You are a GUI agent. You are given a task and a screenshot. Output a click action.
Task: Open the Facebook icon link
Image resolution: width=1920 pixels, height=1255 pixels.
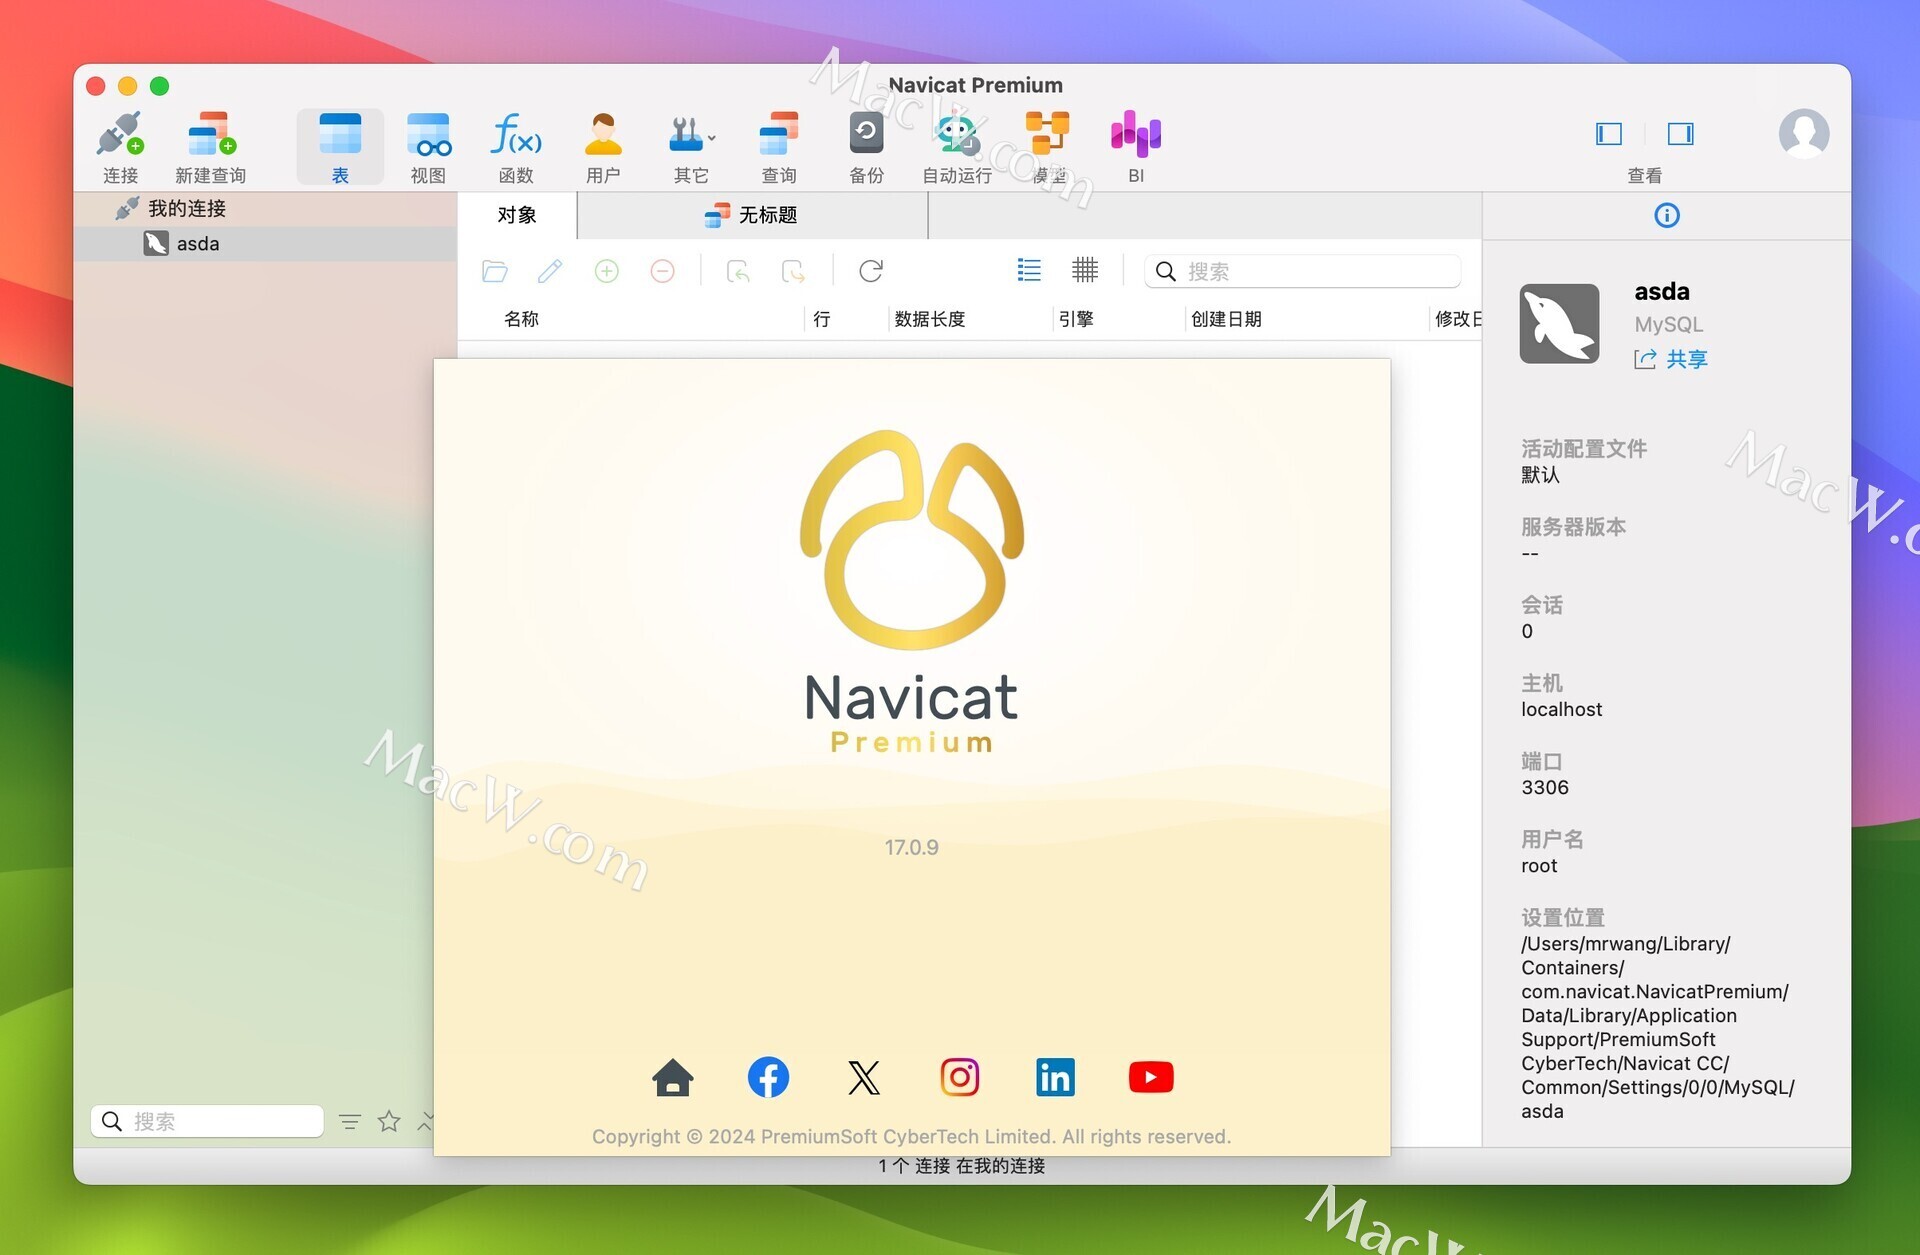pos(768,1077)
